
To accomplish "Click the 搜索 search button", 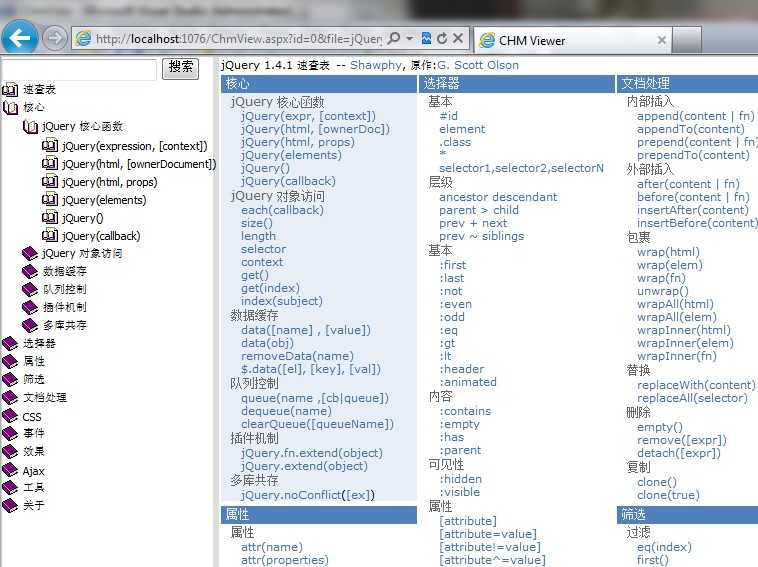I will coord(180,67).
